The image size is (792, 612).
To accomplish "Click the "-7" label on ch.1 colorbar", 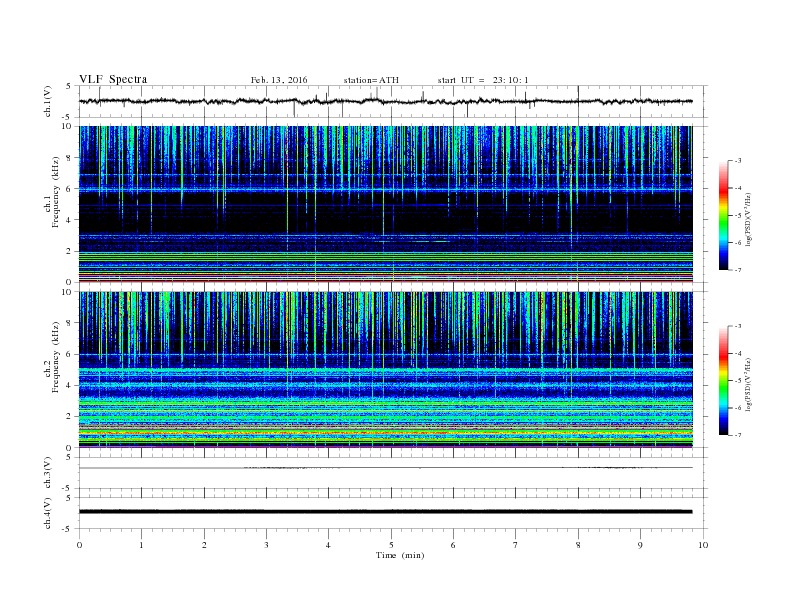I will click(x=738, y=270).
